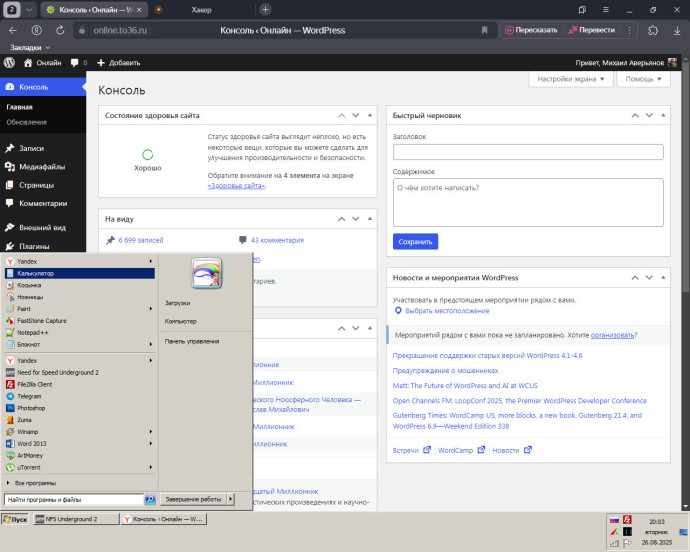Launch FastStone Capture from Start menu
690x552 pixels.
point(80,321)
